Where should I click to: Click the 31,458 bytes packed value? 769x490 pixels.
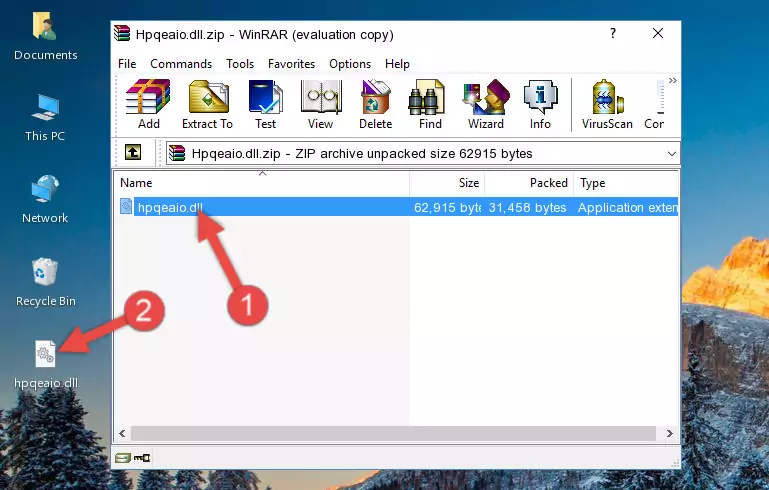point(527,207)
